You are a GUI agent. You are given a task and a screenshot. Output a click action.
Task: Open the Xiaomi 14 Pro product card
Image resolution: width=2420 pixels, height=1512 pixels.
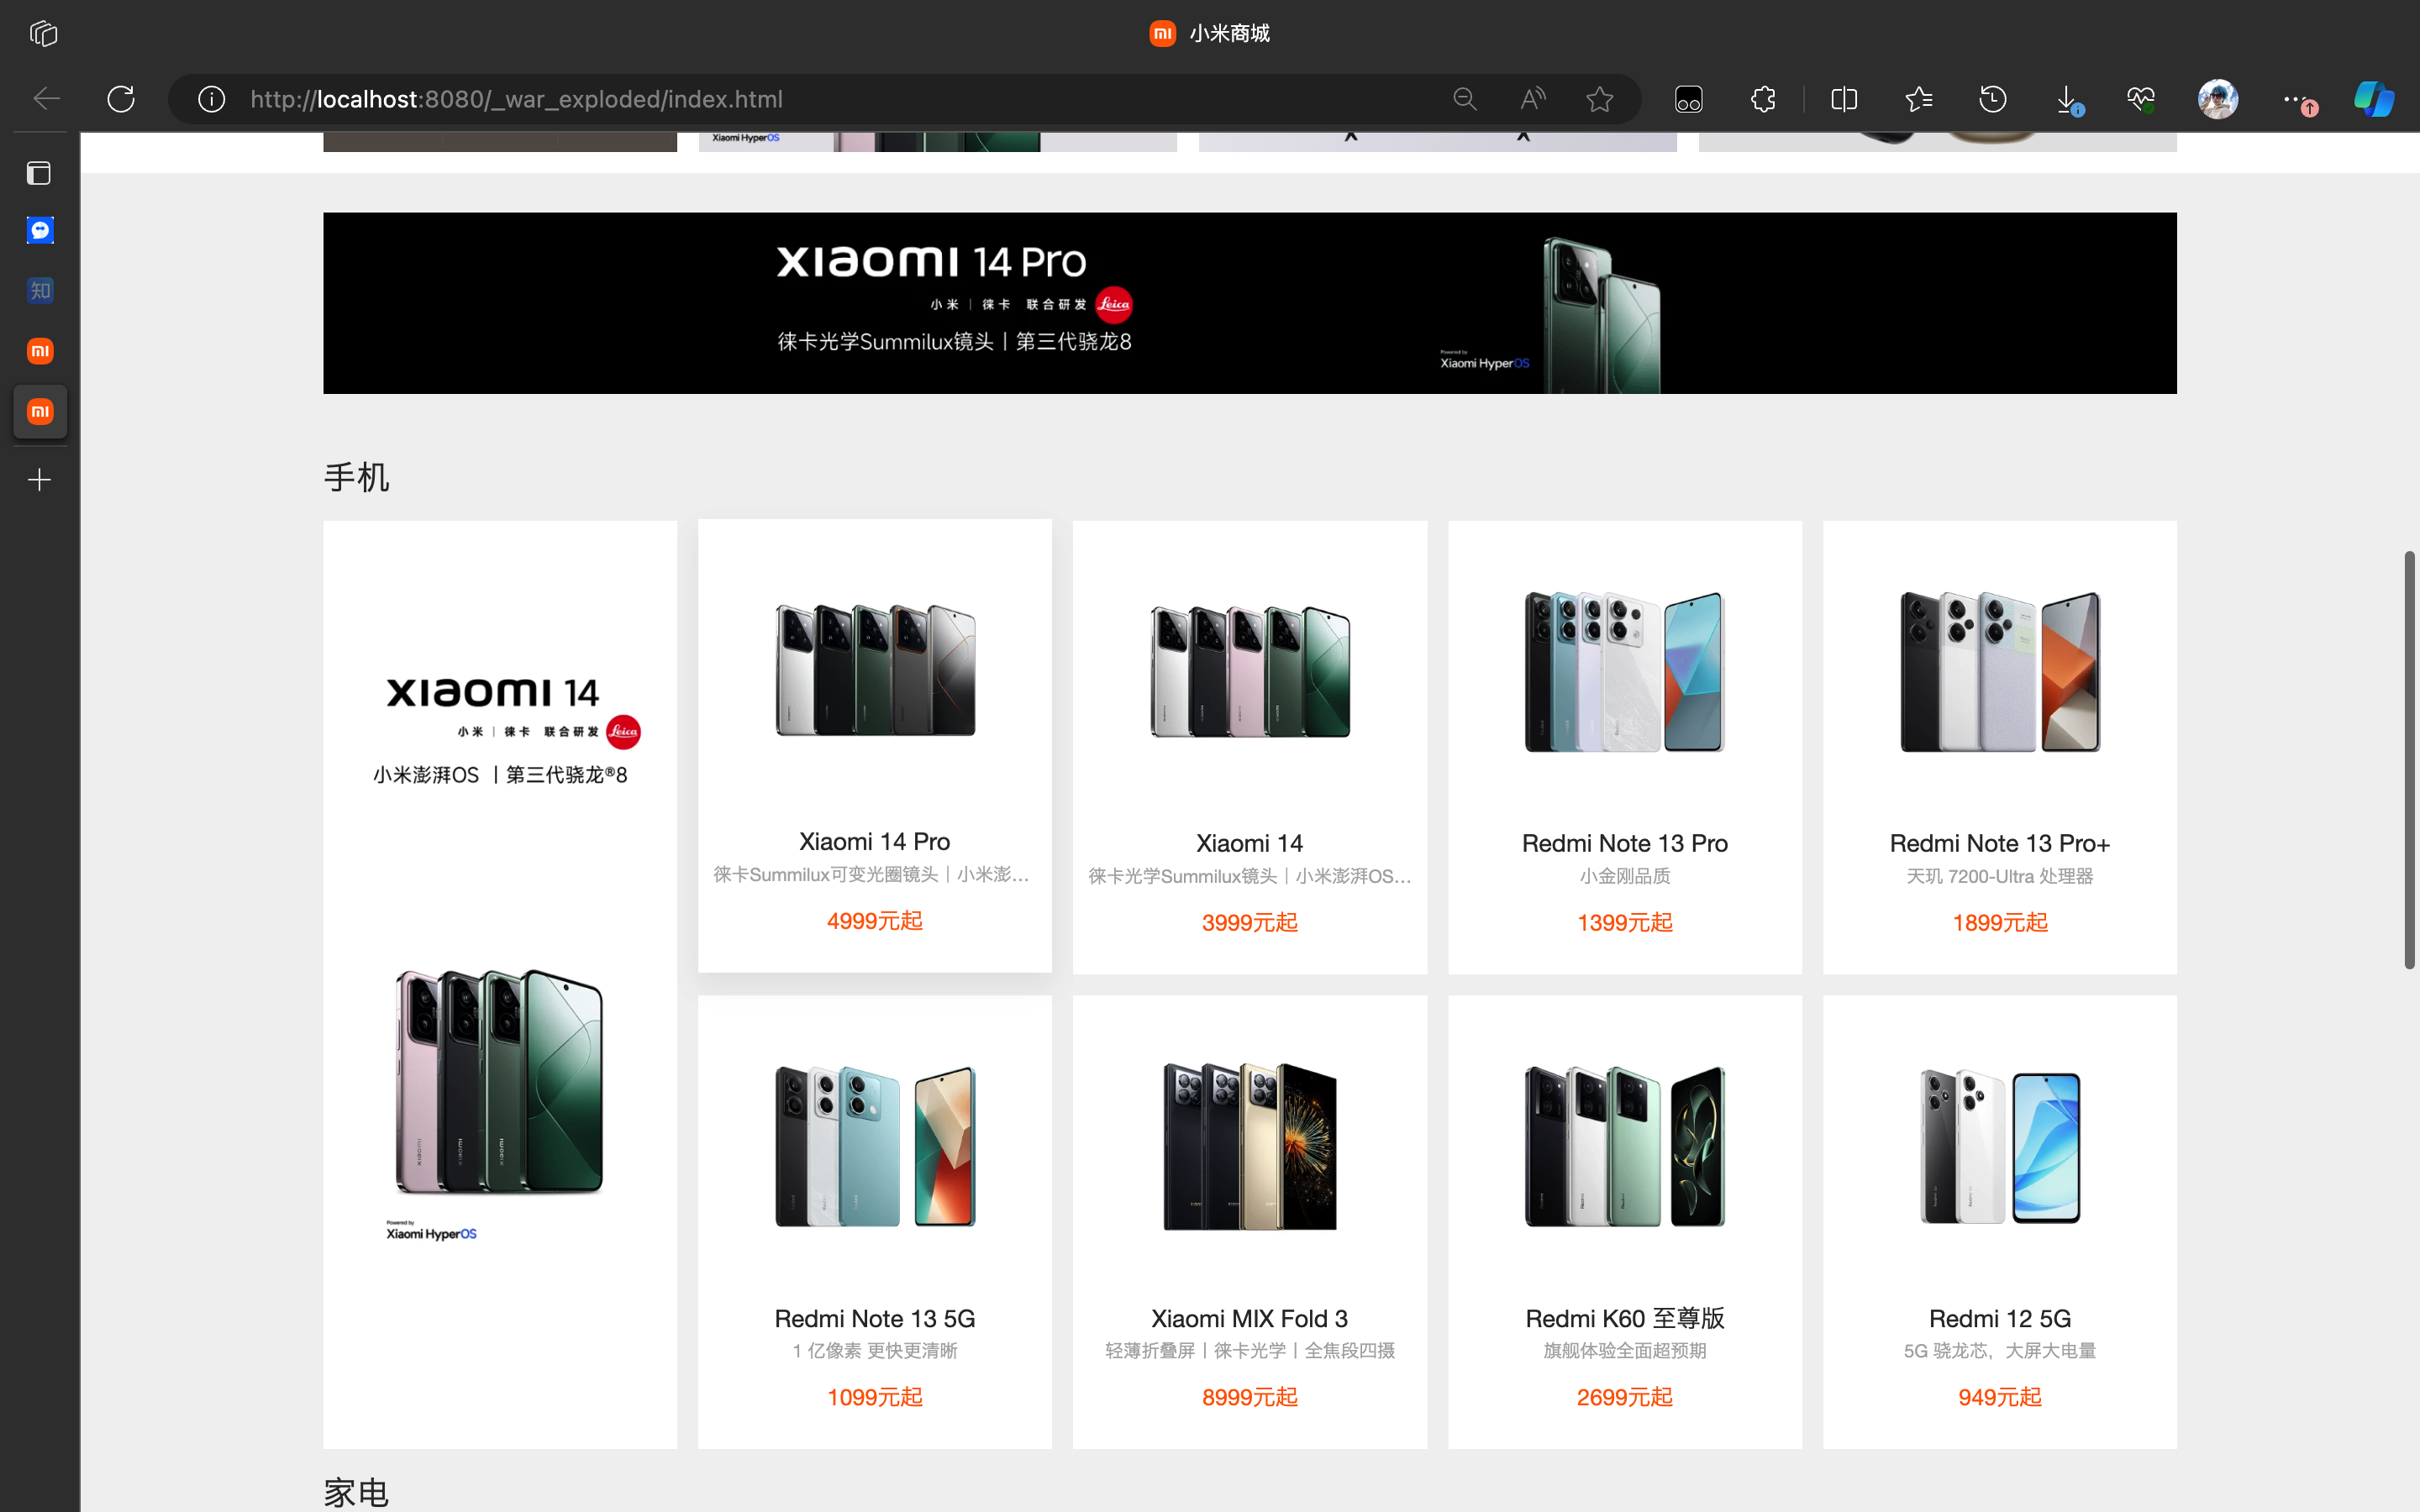[x=874, y=745]
